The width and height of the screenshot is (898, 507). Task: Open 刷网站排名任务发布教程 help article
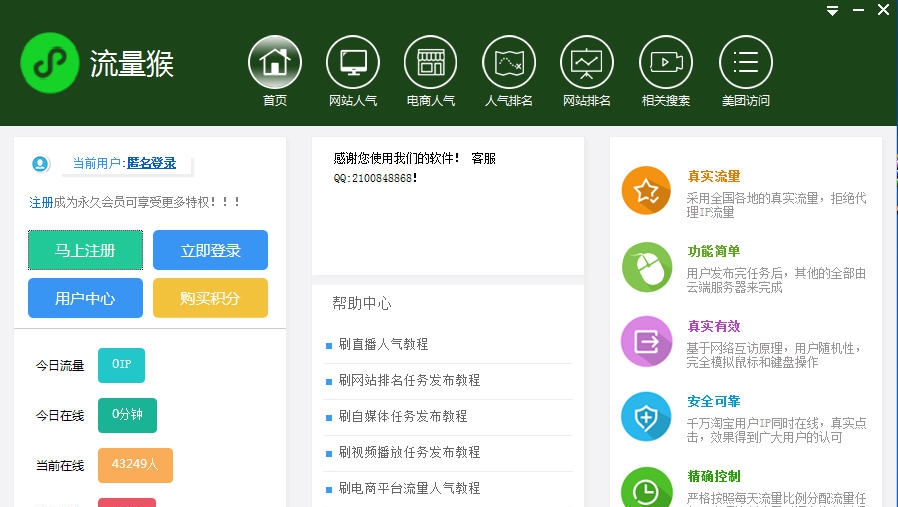pyautogui.click(x=409, y=380)
